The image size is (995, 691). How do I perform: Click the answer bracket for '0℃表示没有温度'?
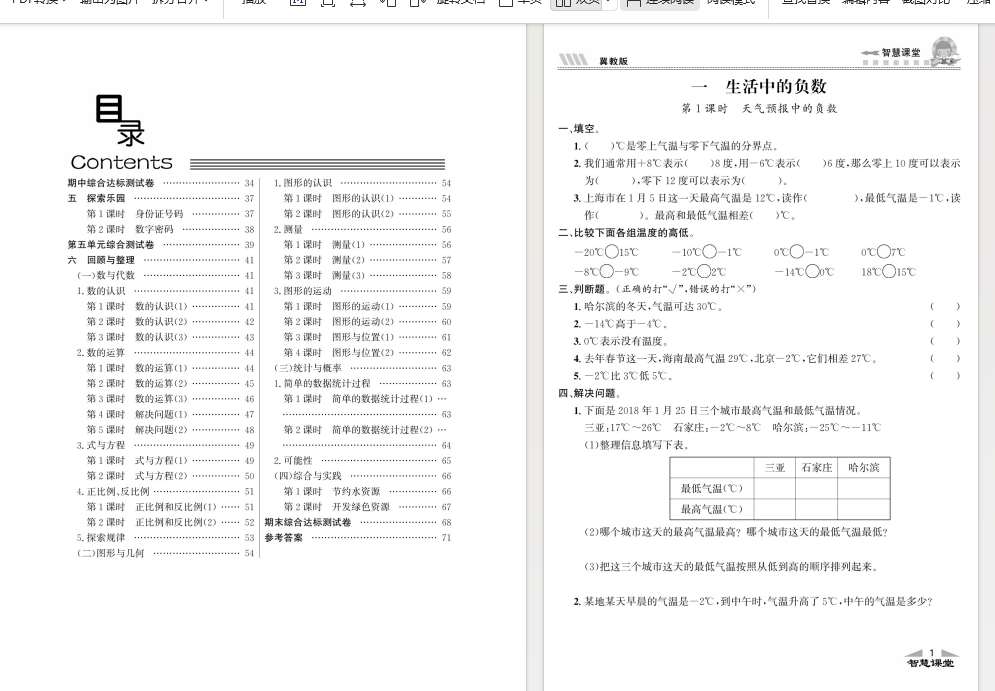(945, 341)
